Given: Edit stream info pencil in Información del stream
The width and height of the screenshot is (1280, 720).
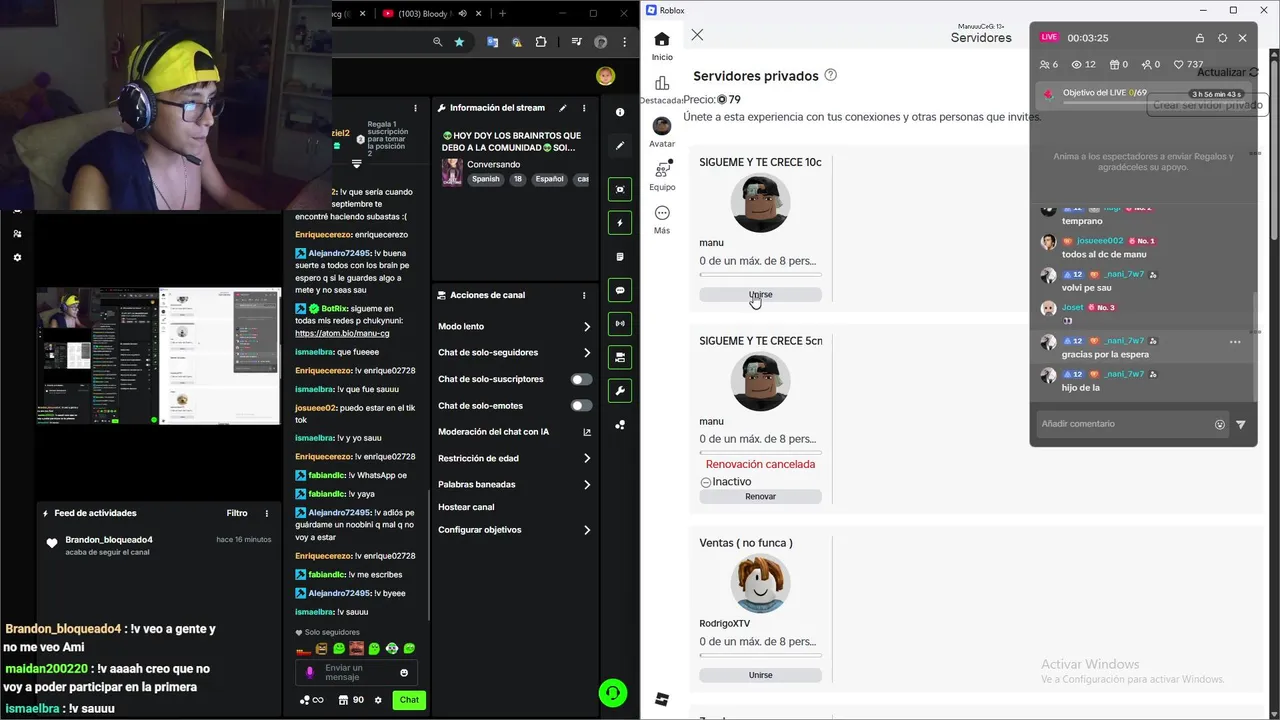Looking at the screenshot, I should pos(562,108).
